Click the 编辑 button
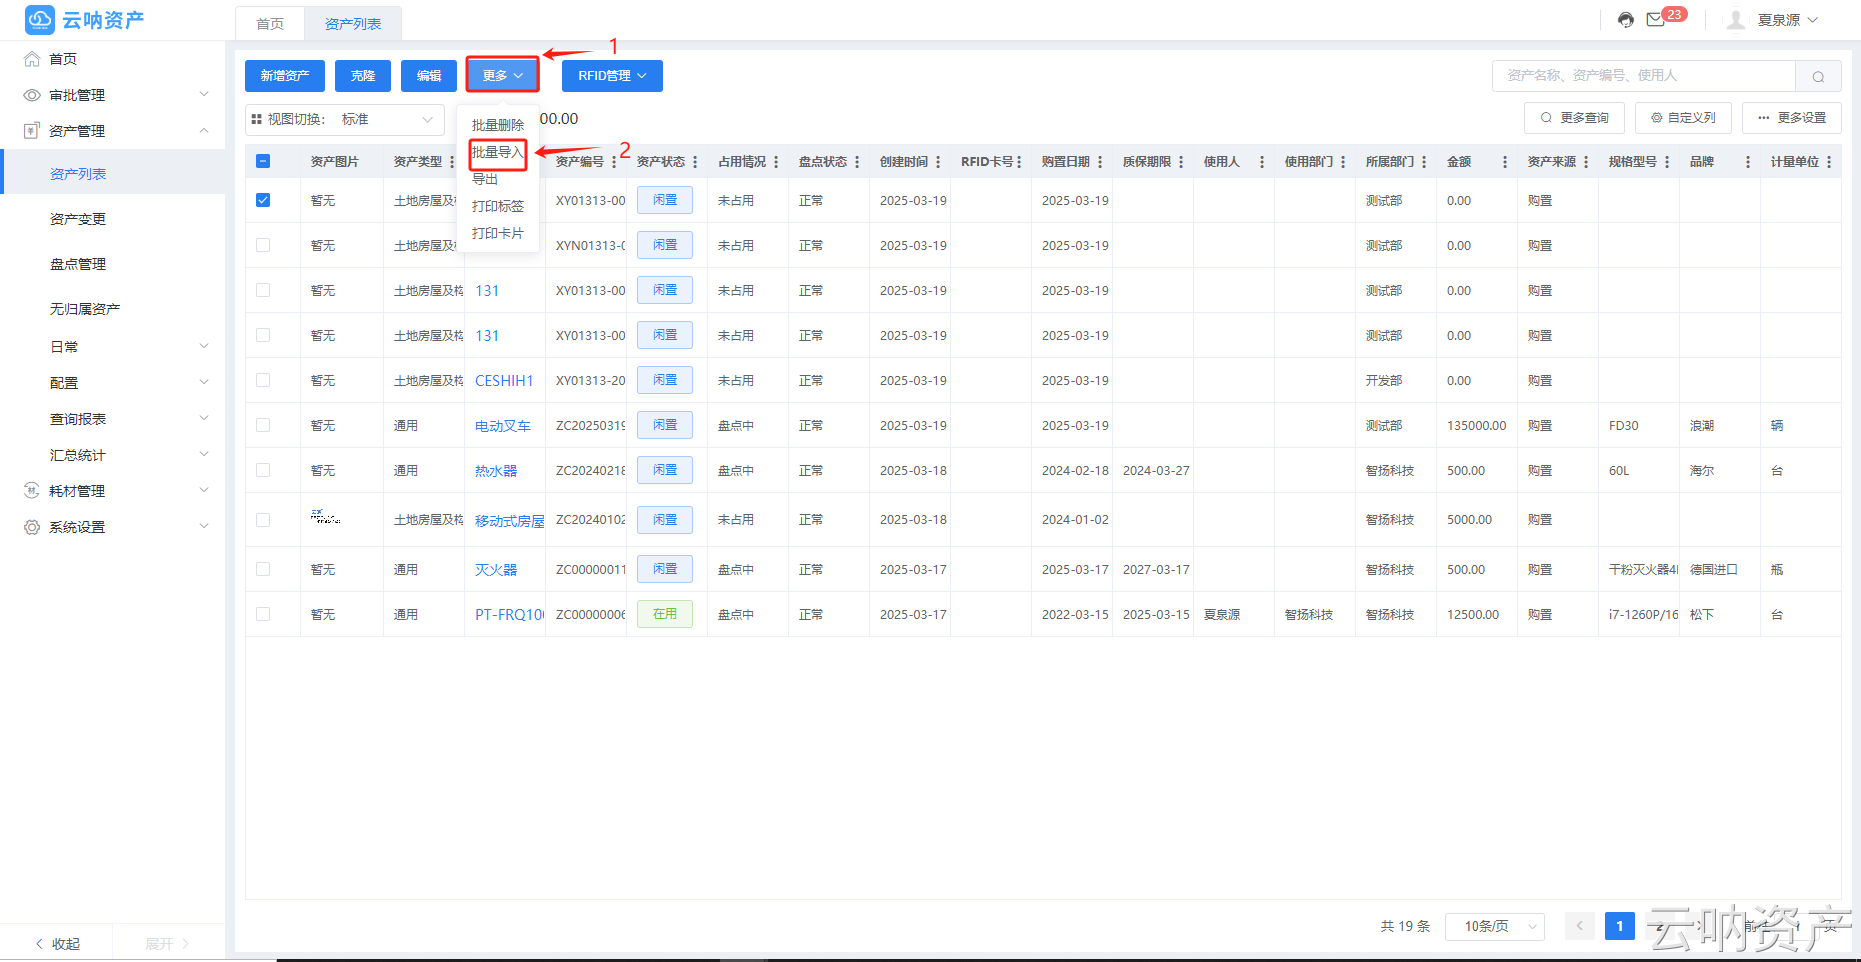 tap(429, 76)
